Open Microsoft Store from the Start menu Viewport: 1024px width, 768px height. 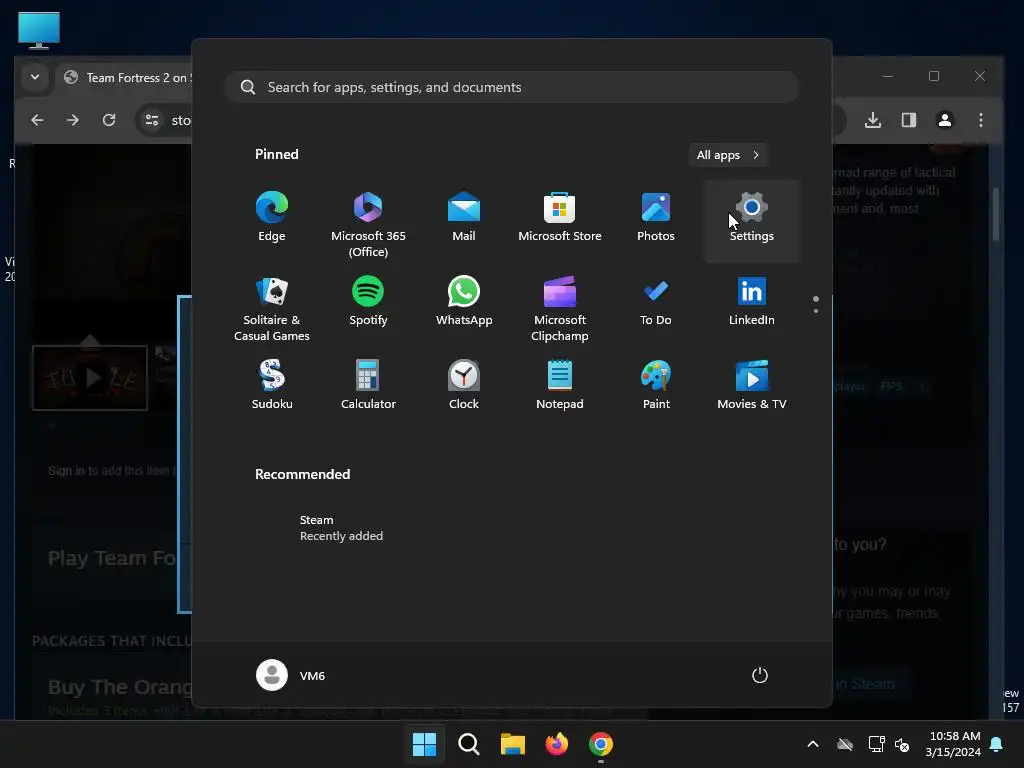[560, 217]
